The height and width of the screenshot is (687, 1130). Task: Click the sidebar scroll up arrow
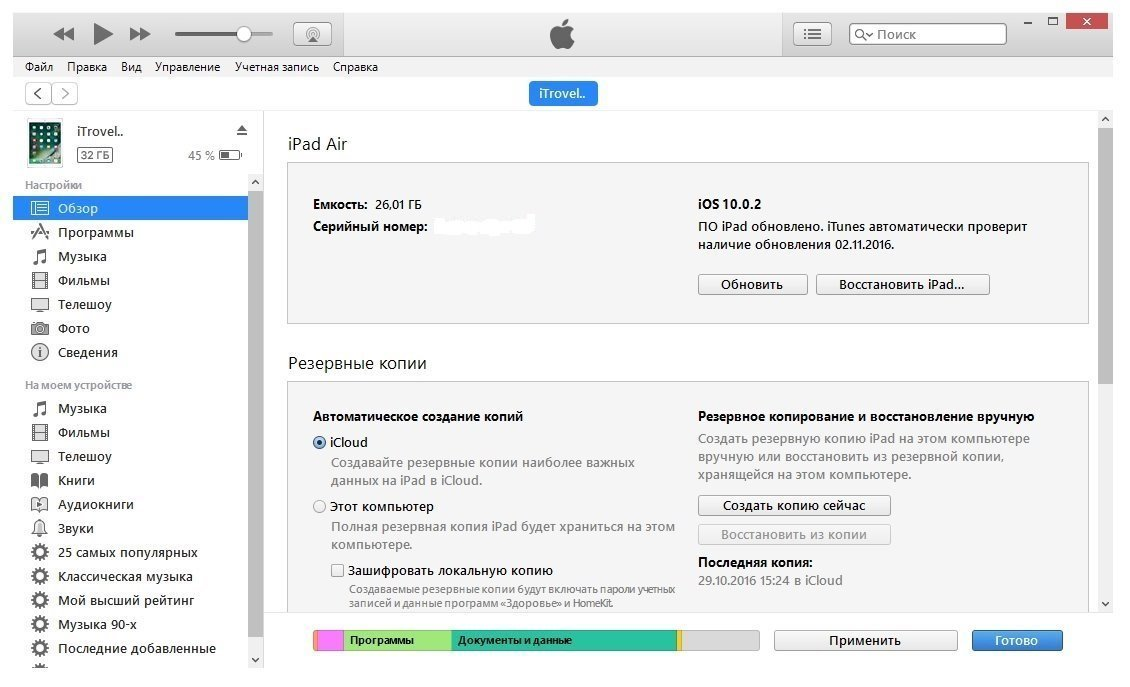255,182
